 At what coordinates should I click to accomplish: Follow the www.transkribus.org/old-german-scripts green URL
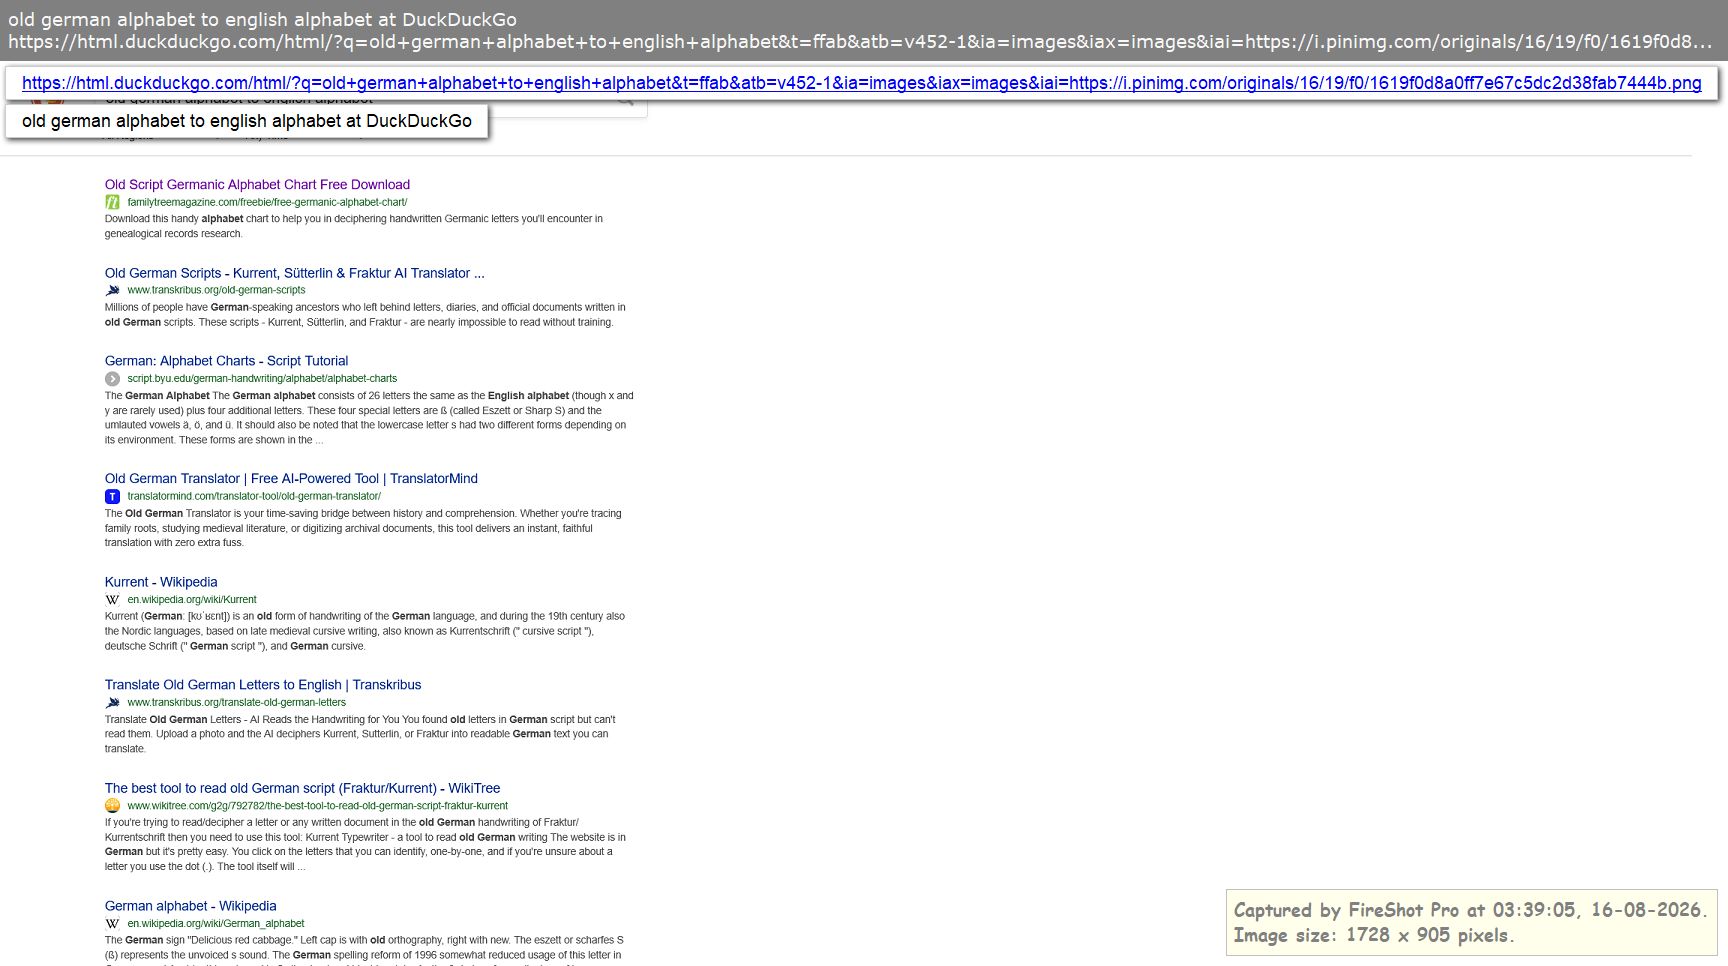216,290
